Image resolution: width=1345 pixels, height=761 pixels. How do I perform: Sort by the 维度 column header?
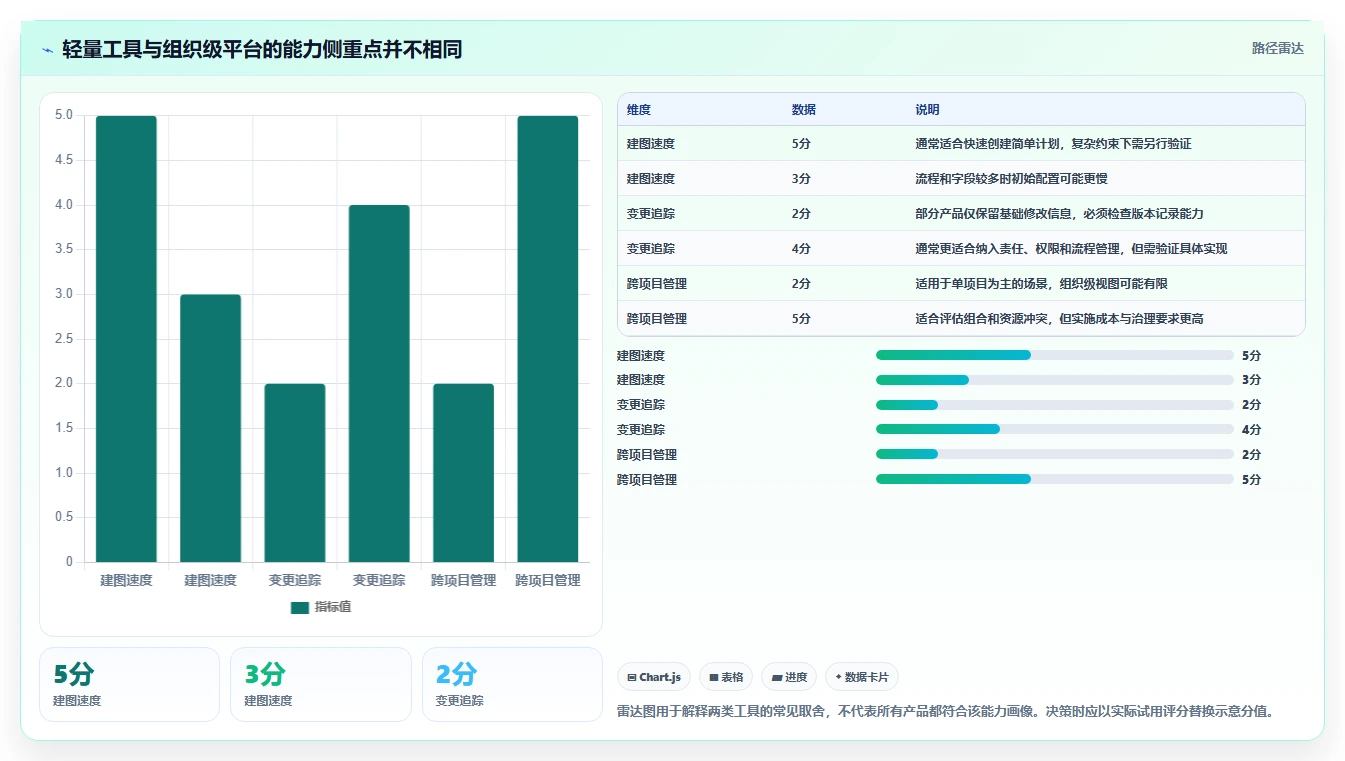coord(639,110)
